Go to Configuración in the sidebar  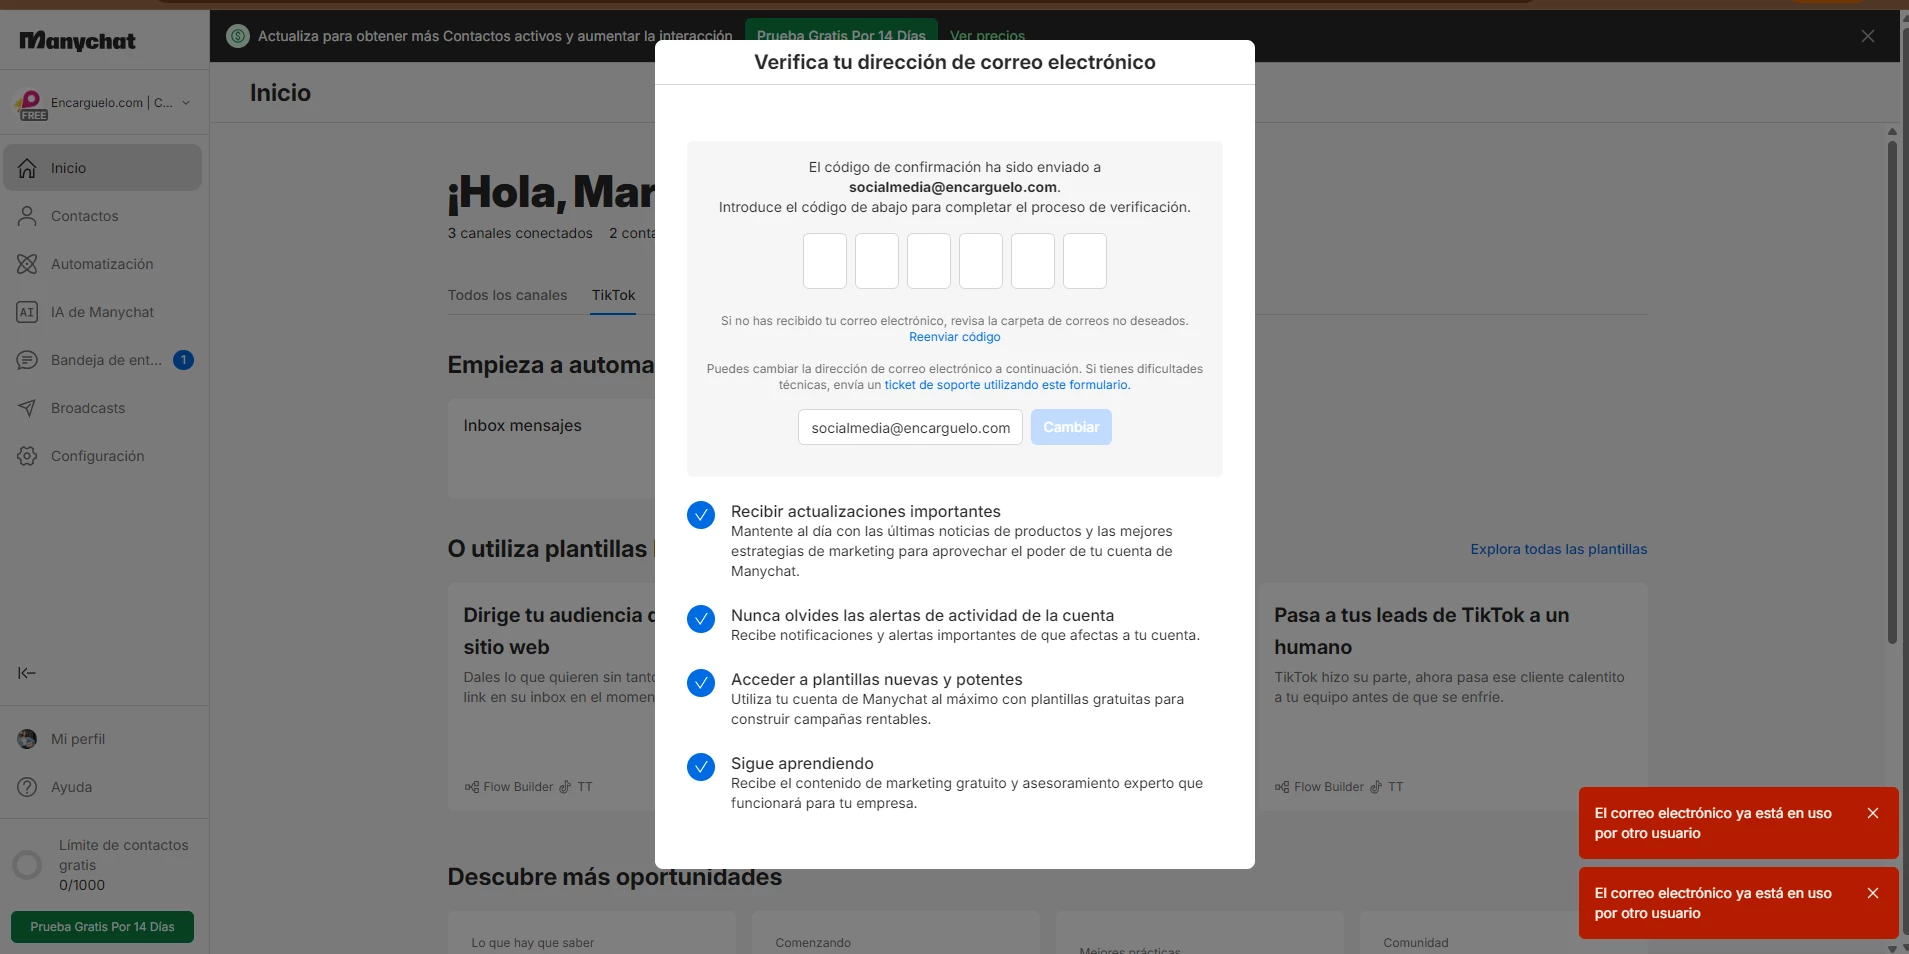point(102,456)
